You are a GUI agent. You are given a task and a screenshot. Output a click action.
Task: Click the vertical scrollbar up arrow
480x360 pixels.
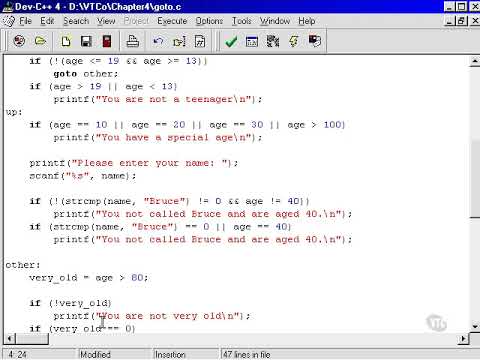[x=474, y=61]
